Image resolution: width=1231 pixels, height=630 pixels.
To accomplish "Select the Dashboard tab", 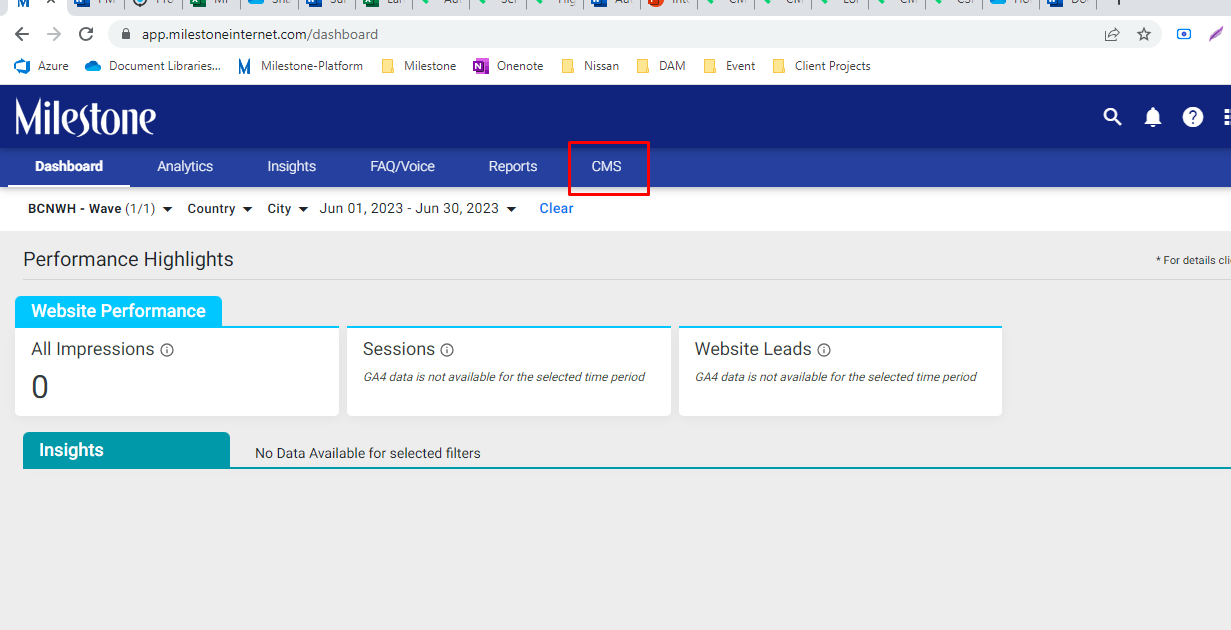I will [x=69, y=166].
